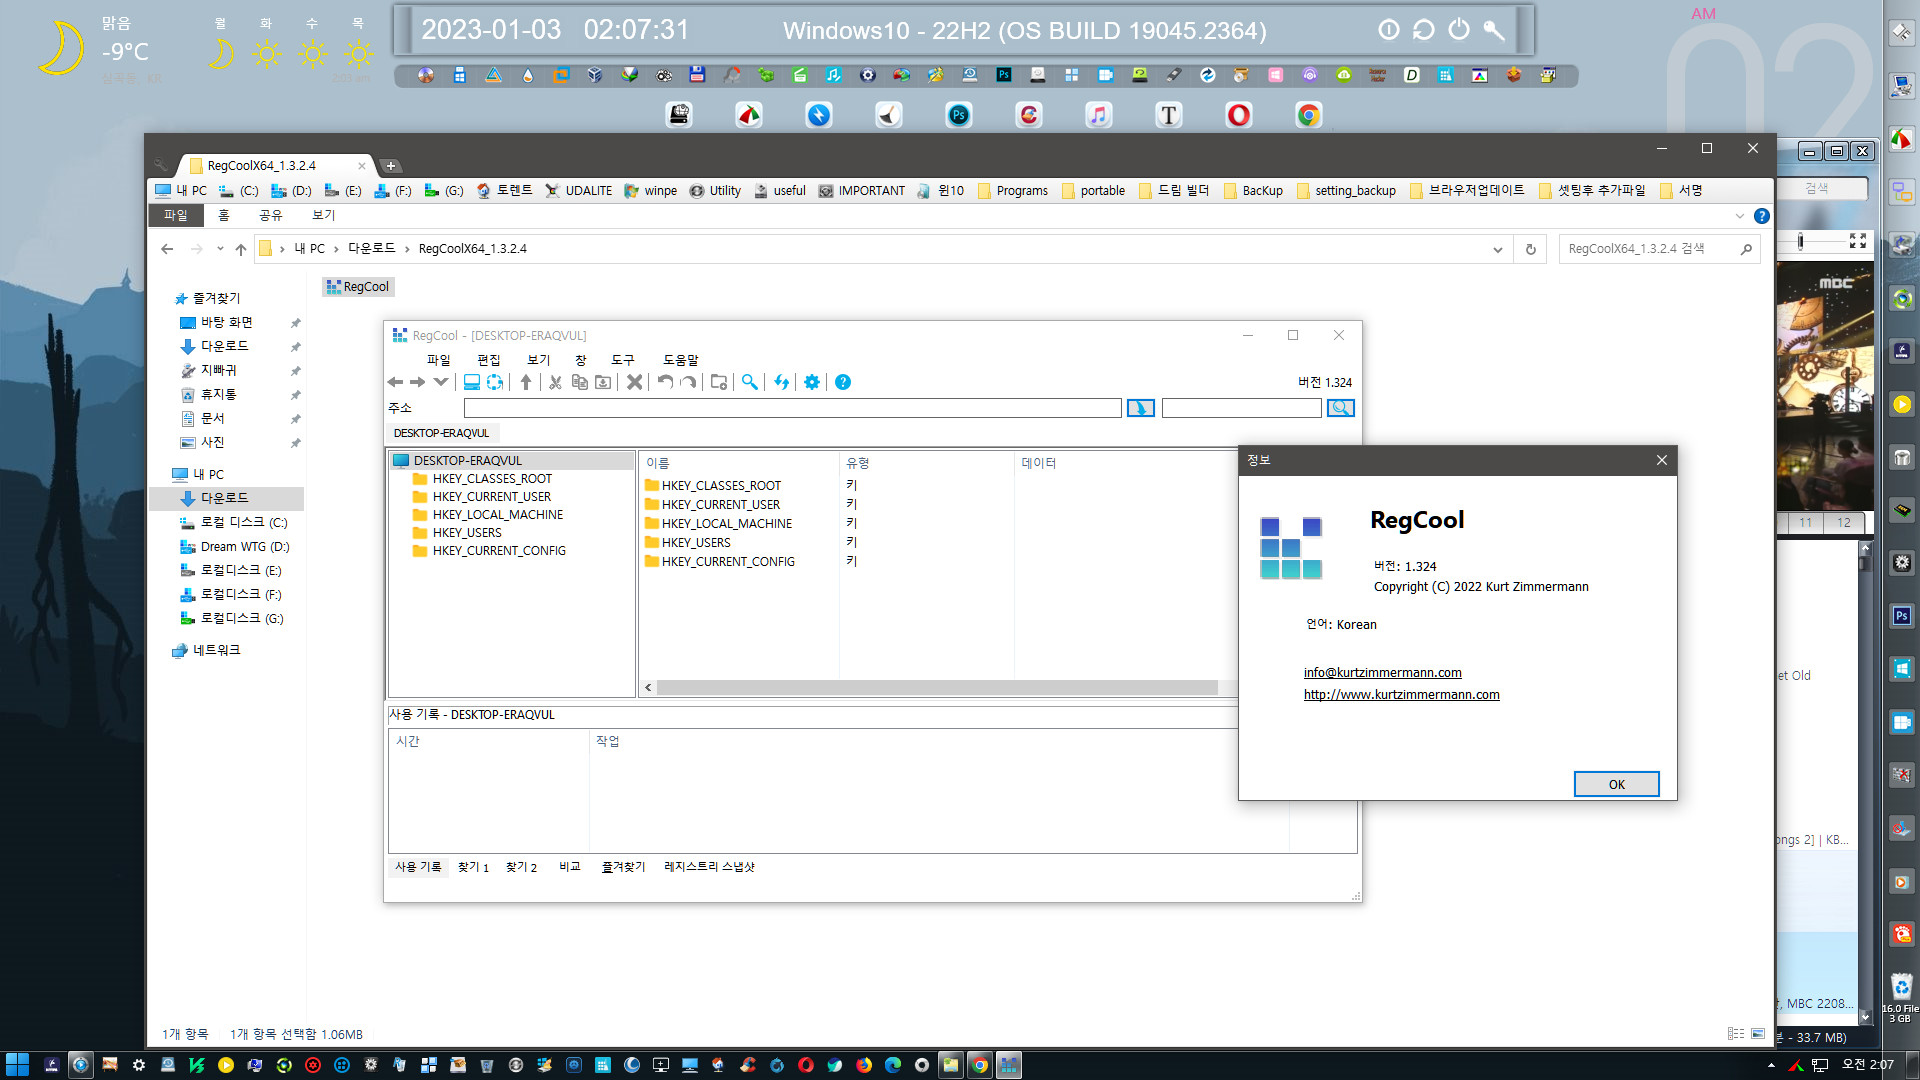Open the 공유 ribbon tab in Explorer
The height and width of the screenshot is (1080, 1920).
(270, 215)
